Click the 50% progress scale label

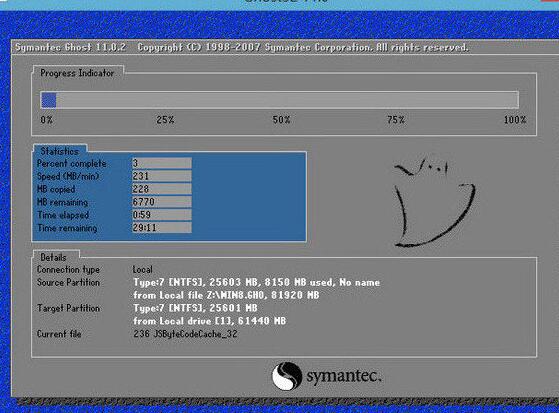click(x=282, y=120)
